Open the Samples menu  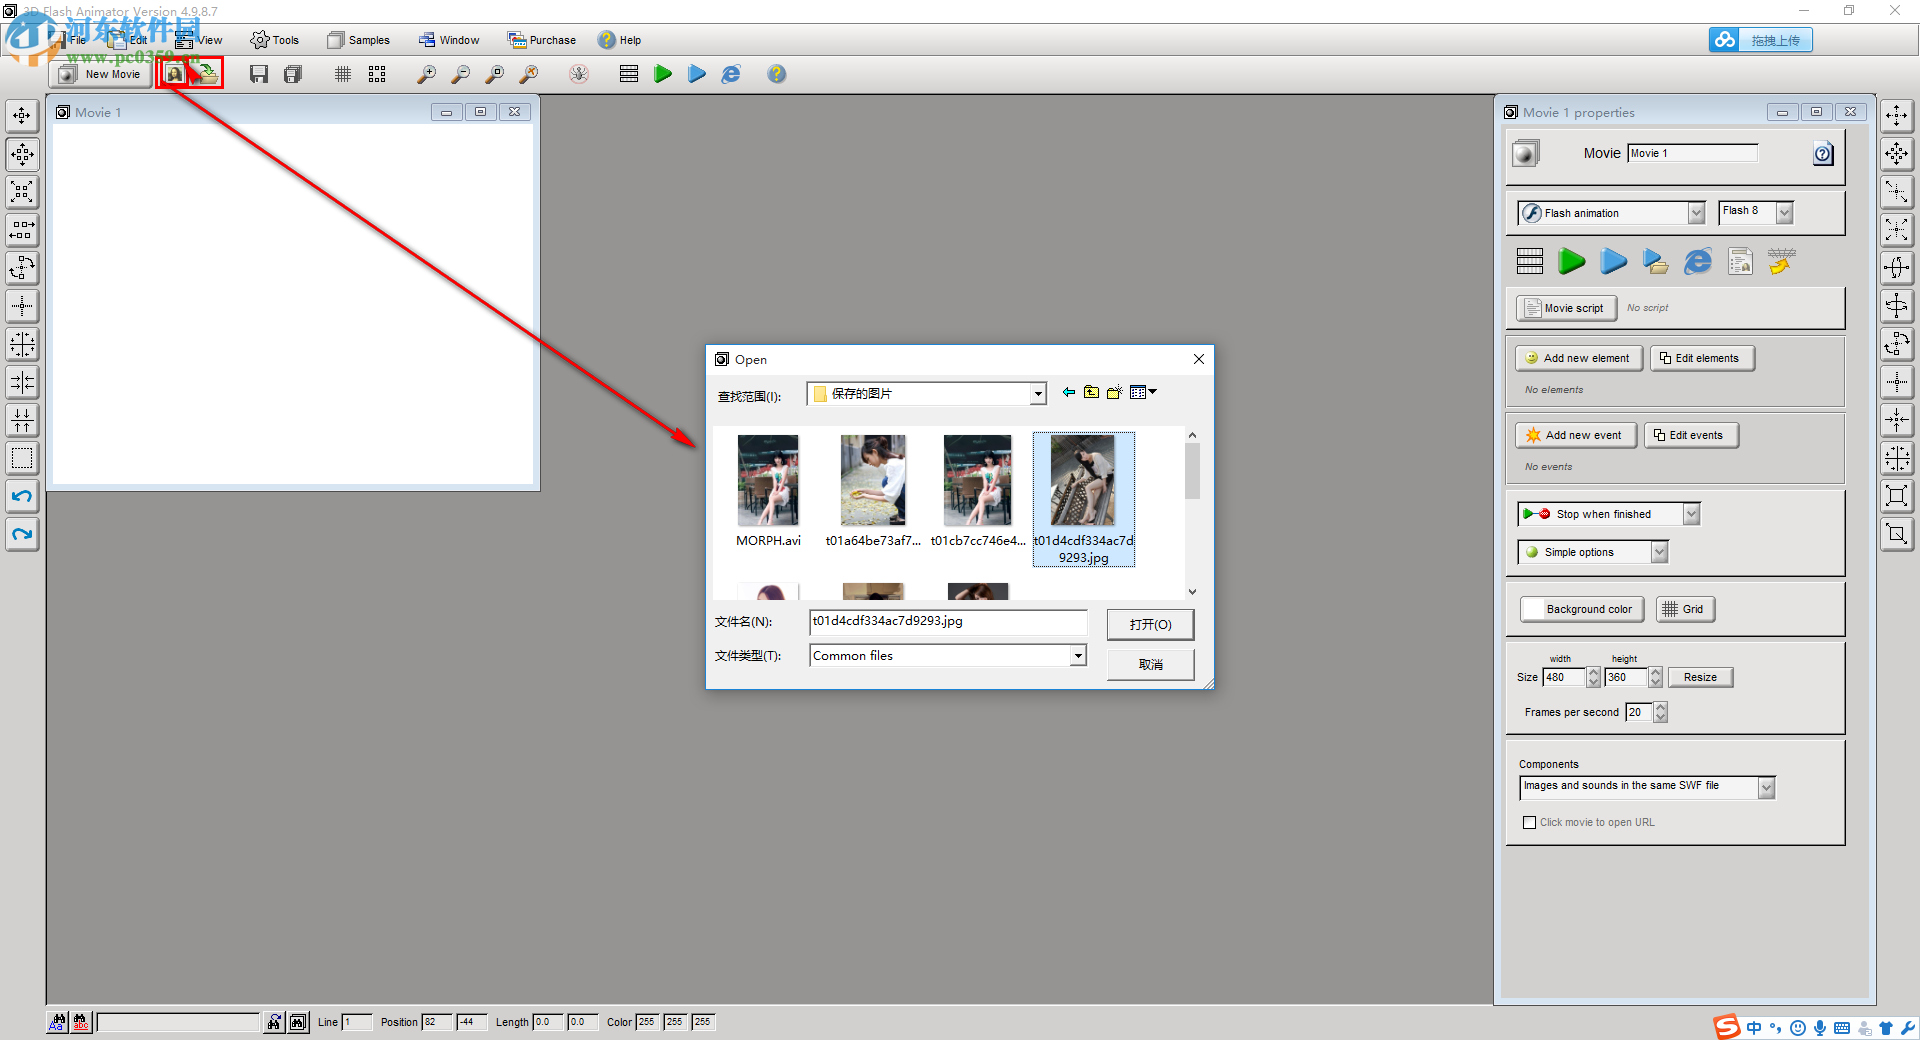(x=367, y=40)
